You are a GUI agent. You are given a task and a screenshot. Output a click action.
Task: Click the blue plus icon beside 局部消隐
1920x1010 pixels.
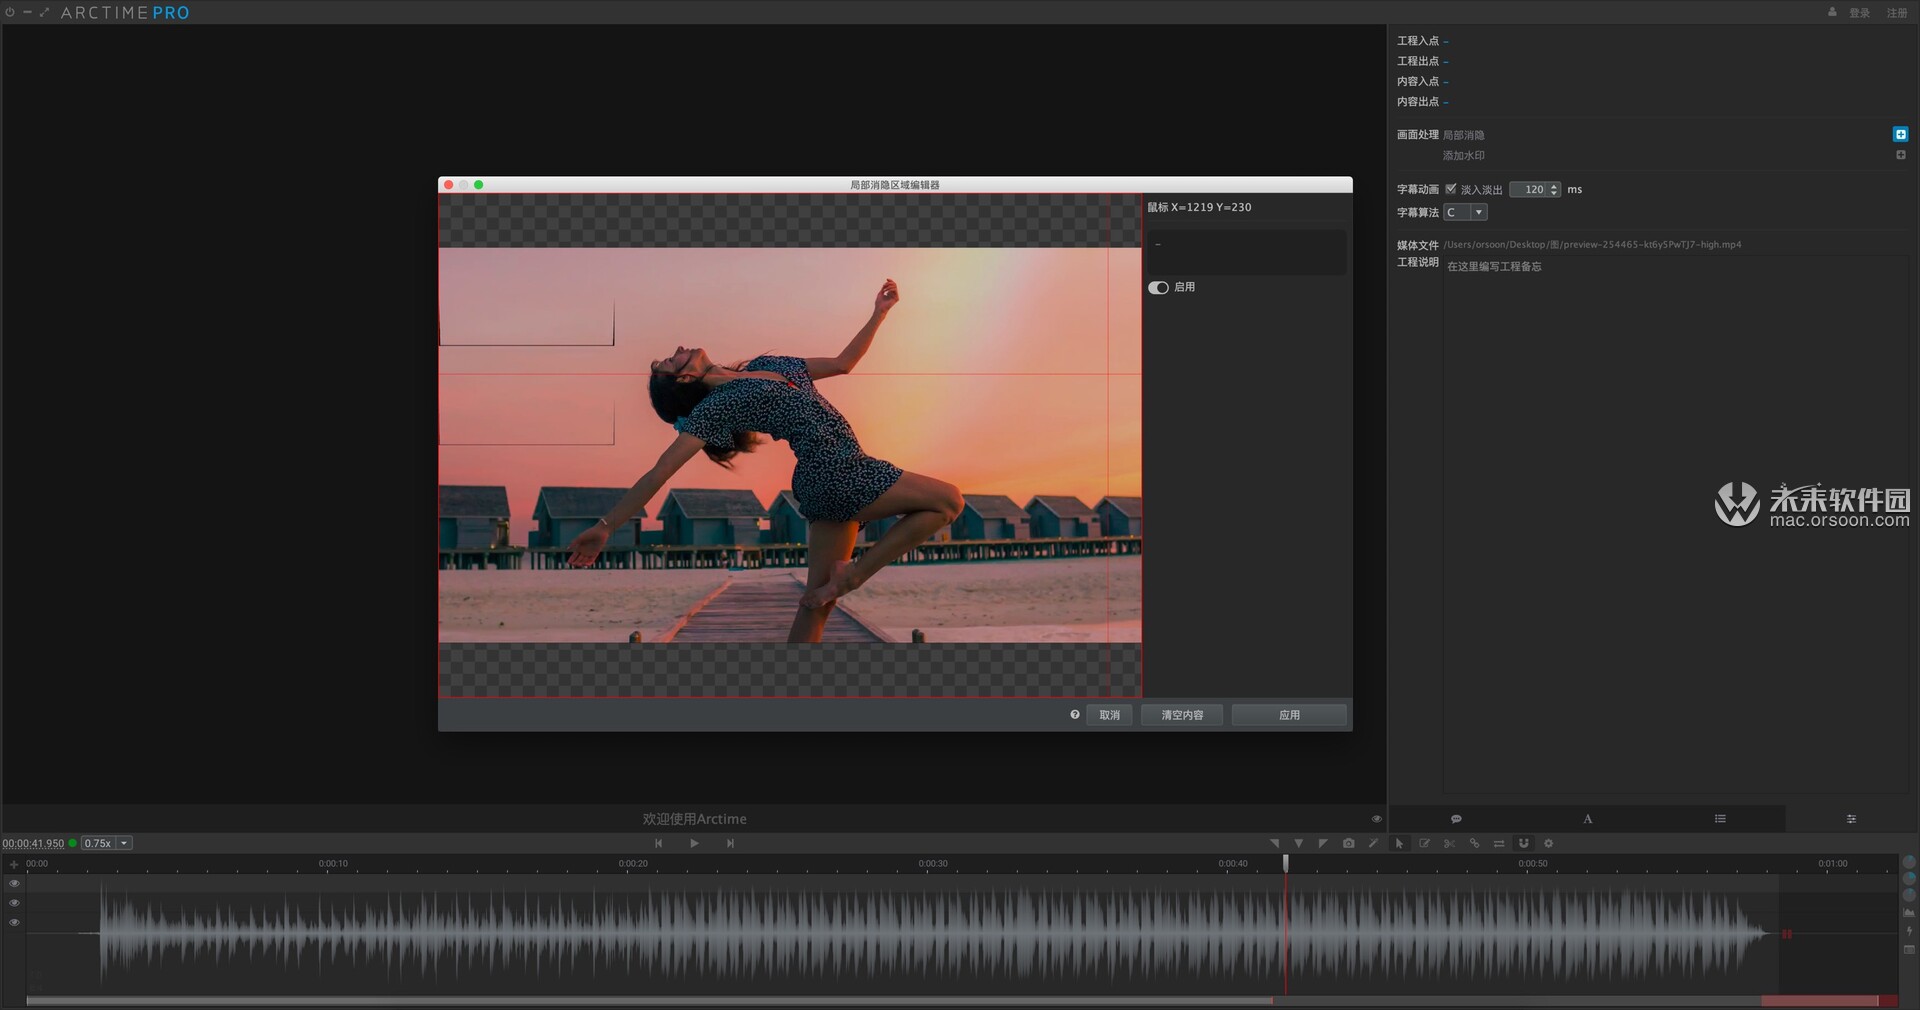pos(1900,134)
